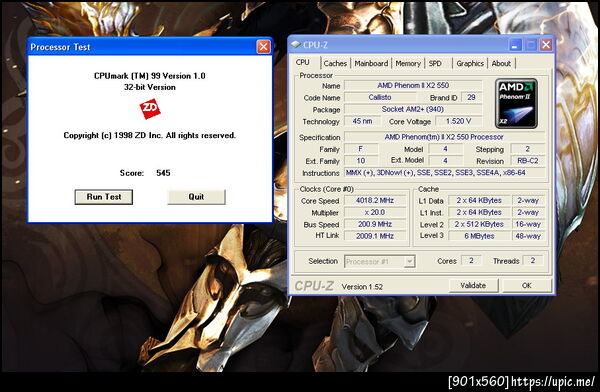Click the Bus Speed value 200.9 MHz
Viewport: 600px width, 392px height.
(375, 224)
